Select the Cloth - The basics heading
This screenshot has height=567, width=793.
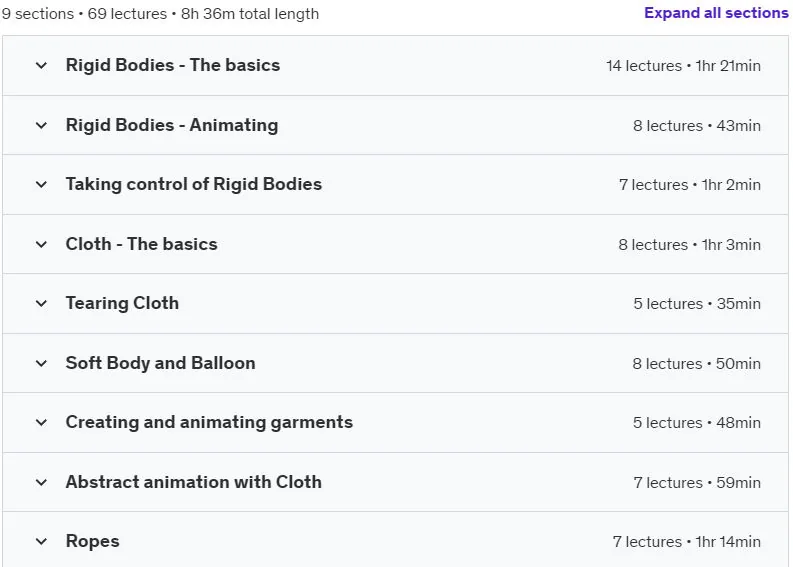[142, 244]
